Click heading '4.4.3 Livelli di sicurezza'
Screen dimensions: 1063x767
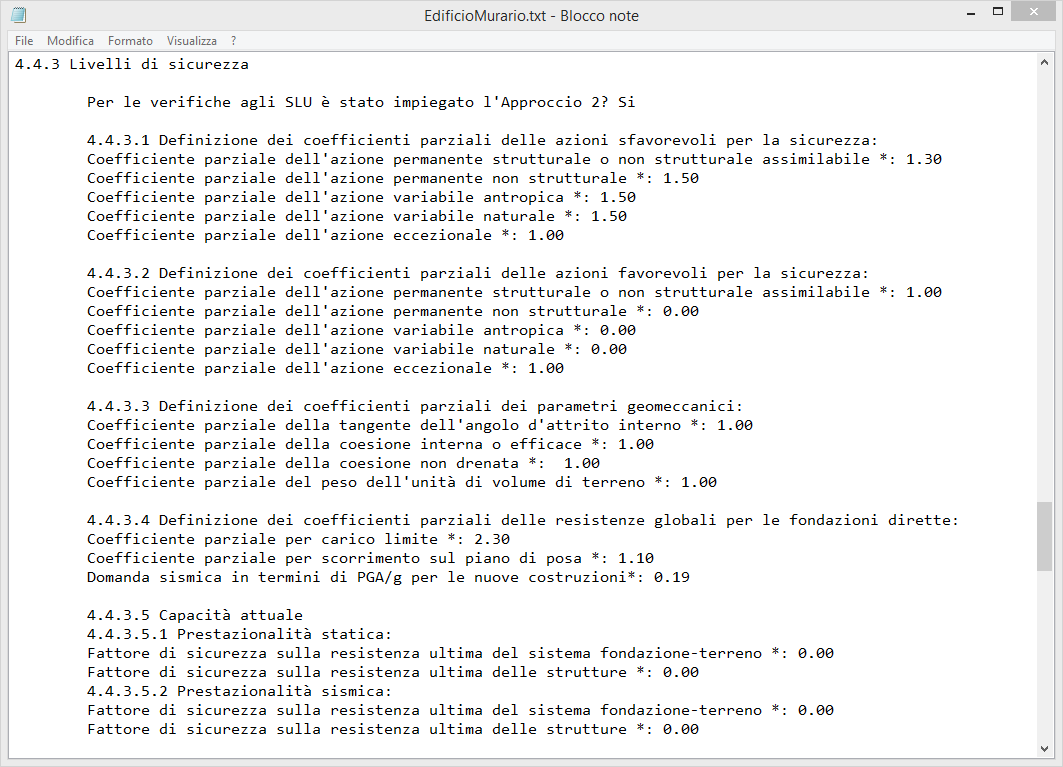pyautogui.click(x=132, y=64)
